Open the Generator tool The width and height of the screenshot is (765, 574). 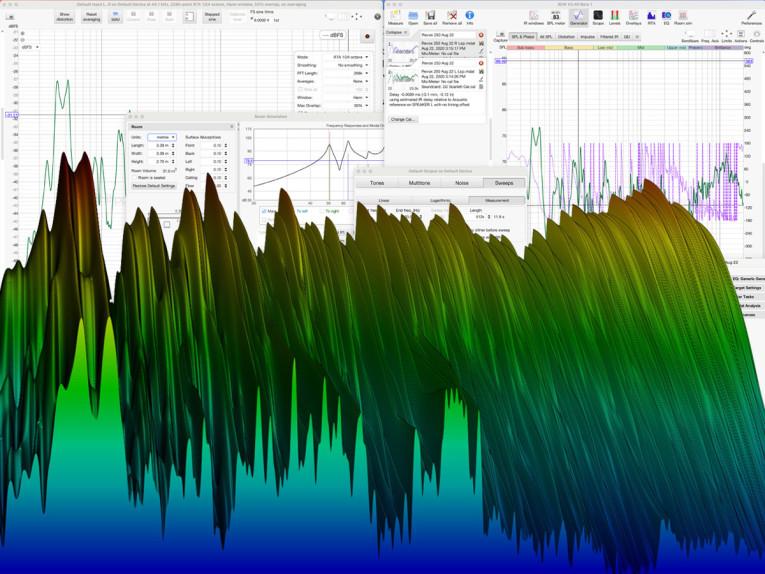click(578, 16)
